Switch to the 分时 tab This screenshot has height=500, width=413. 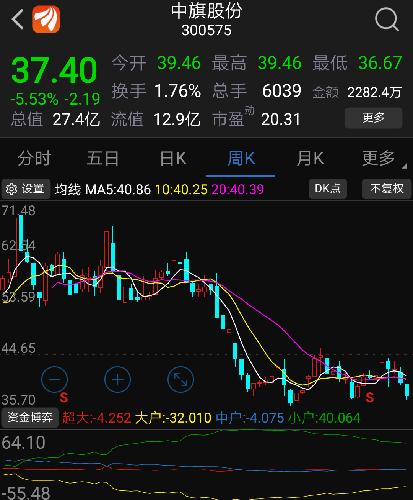click(34, 158)
